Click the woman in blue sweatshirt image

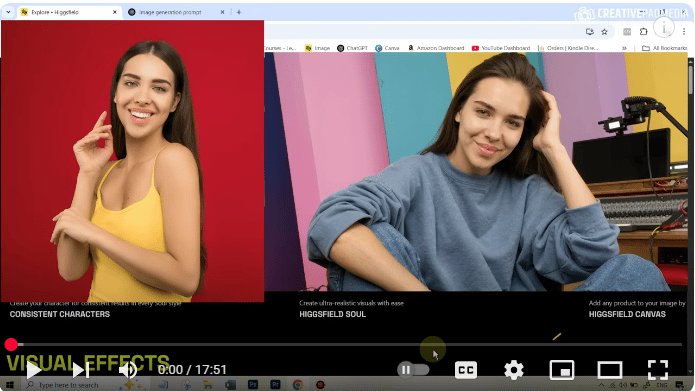click(x=476, y=172)
